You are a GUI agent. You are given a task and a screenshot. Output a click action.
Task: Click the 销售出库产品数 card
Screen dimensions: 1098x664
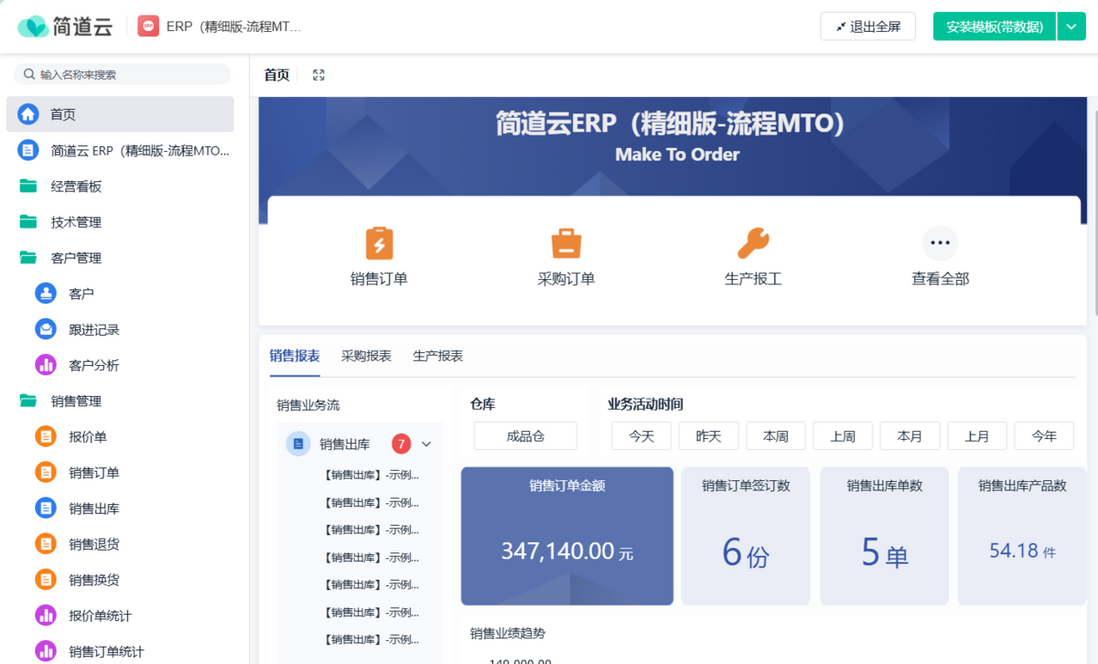[x=1022, y=536]
